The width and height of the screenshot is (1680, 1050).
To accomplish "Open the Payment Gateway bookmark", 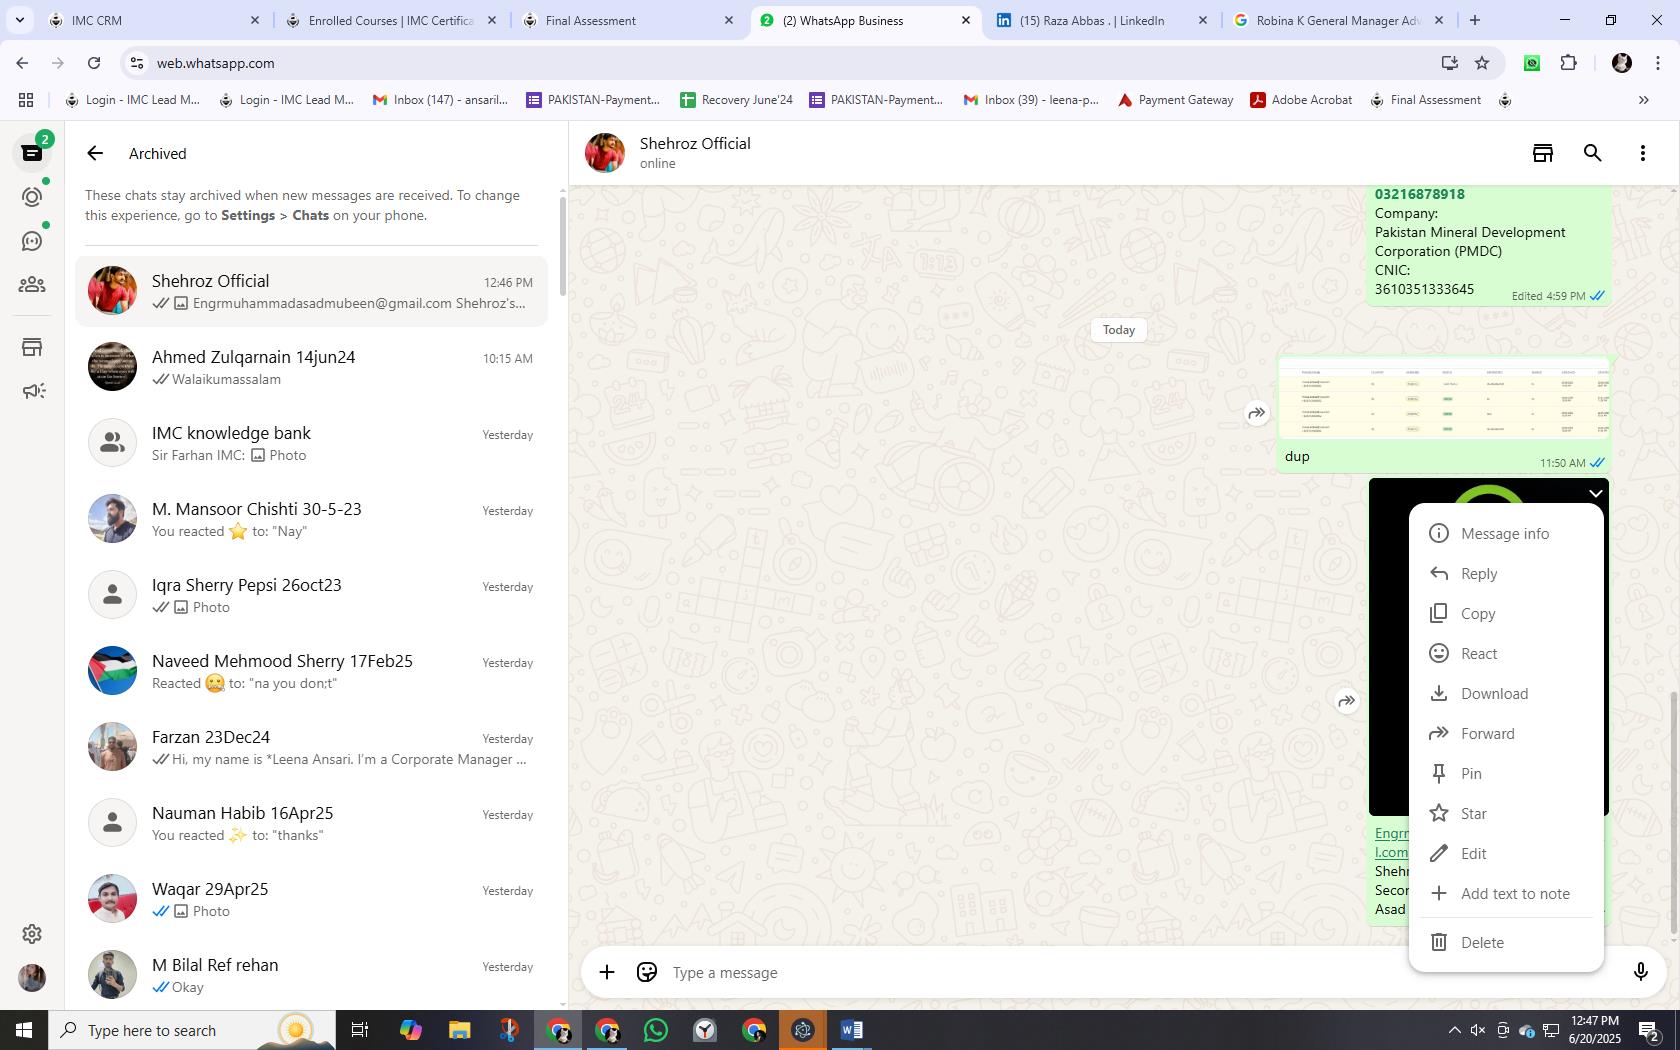I will coord(1176,100).
